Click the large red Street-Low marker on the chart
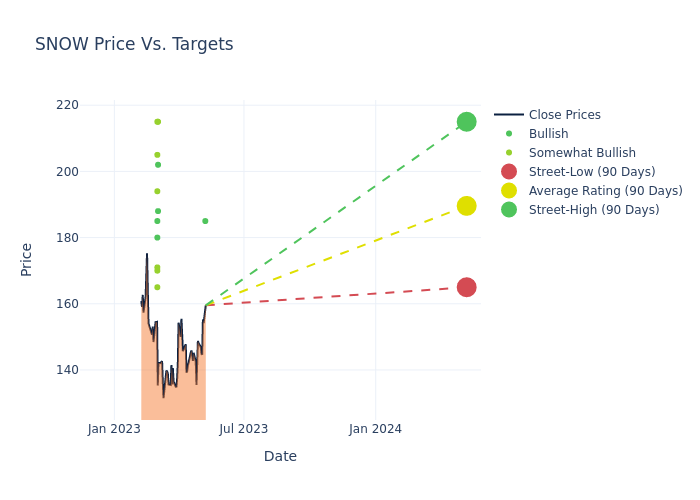The image size is (700, 500). pos(466,287)
